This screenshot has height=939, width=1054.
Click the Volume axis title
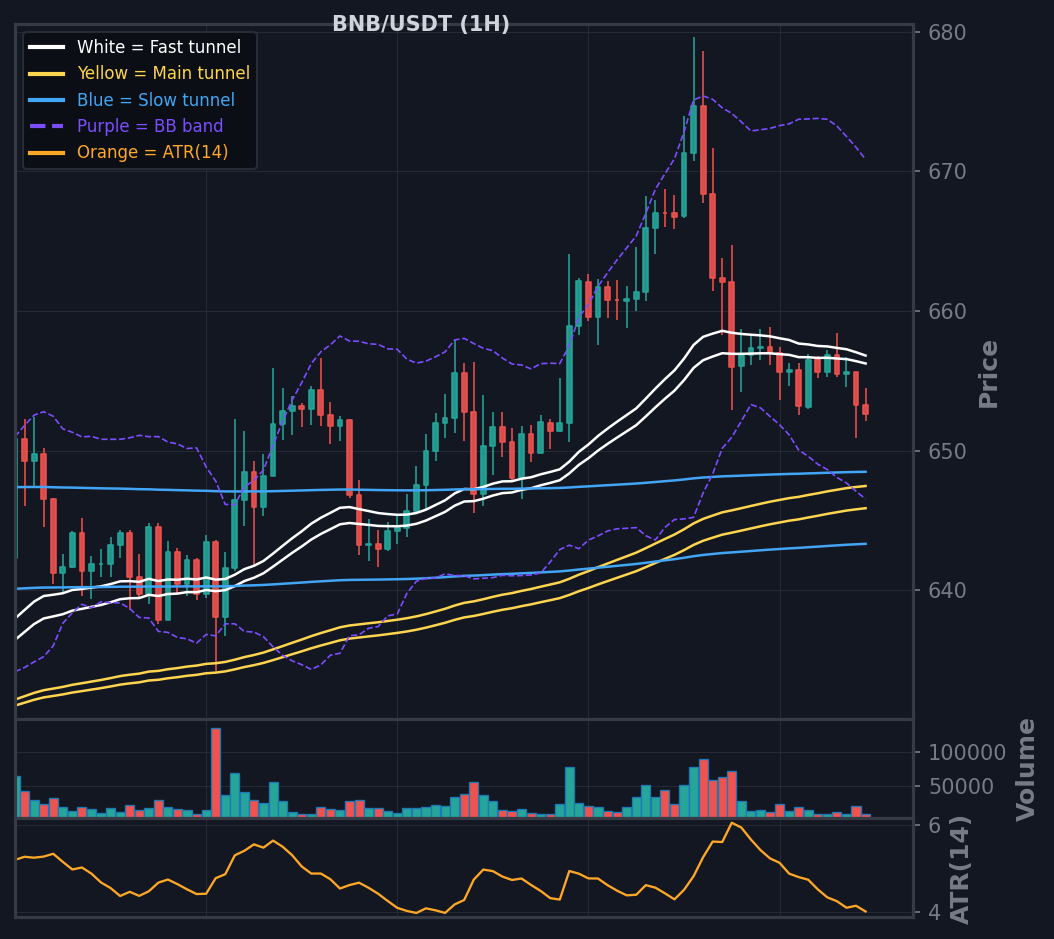click(x=1026, y=770)
